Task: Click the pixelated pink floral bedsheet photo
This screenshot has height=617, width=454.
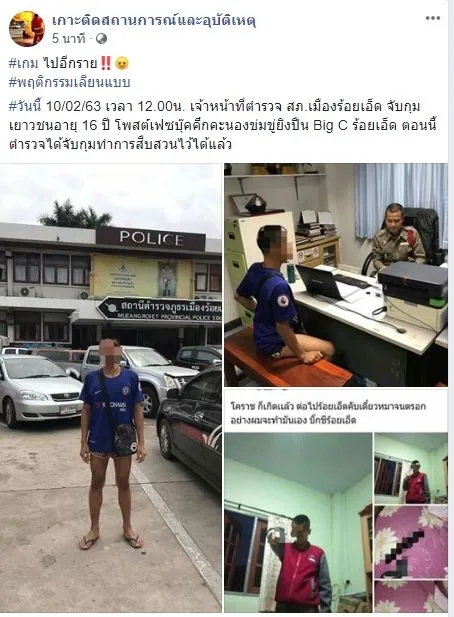Action: coord(411,542)
